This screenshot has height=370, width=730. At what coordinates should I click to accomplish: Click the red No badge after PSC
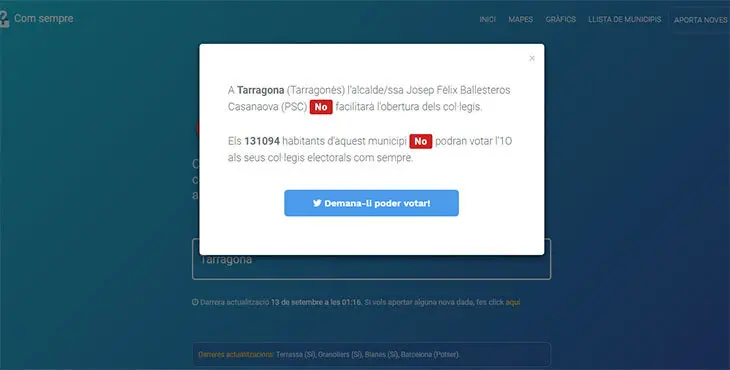click(321, 107)
